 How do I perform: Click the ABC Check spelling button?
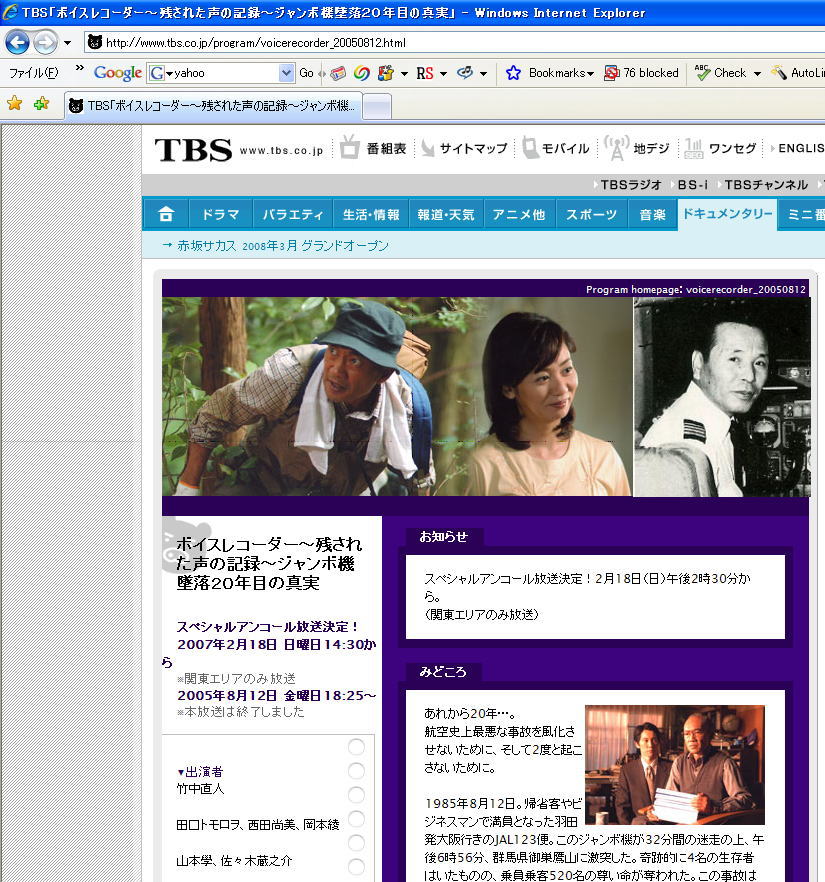click(x=720, y=73)
